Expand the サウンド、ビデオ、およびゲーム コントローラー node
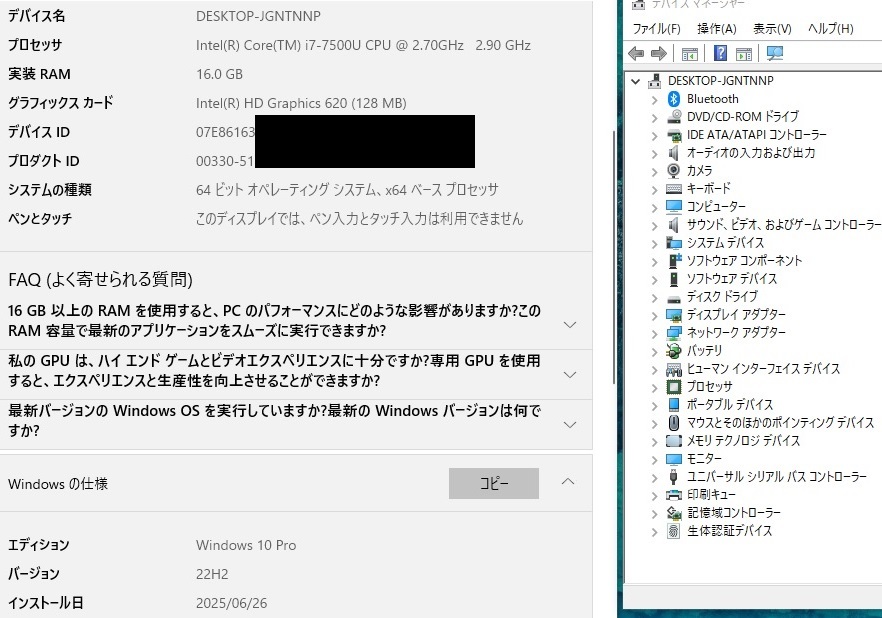This screenshot has height=618, width=882. point(654,225)
